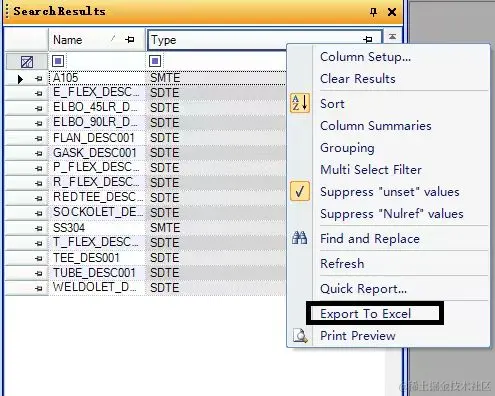
Task: Click the row pin icon for ELBO_90LR row
Action: point(39,124)
